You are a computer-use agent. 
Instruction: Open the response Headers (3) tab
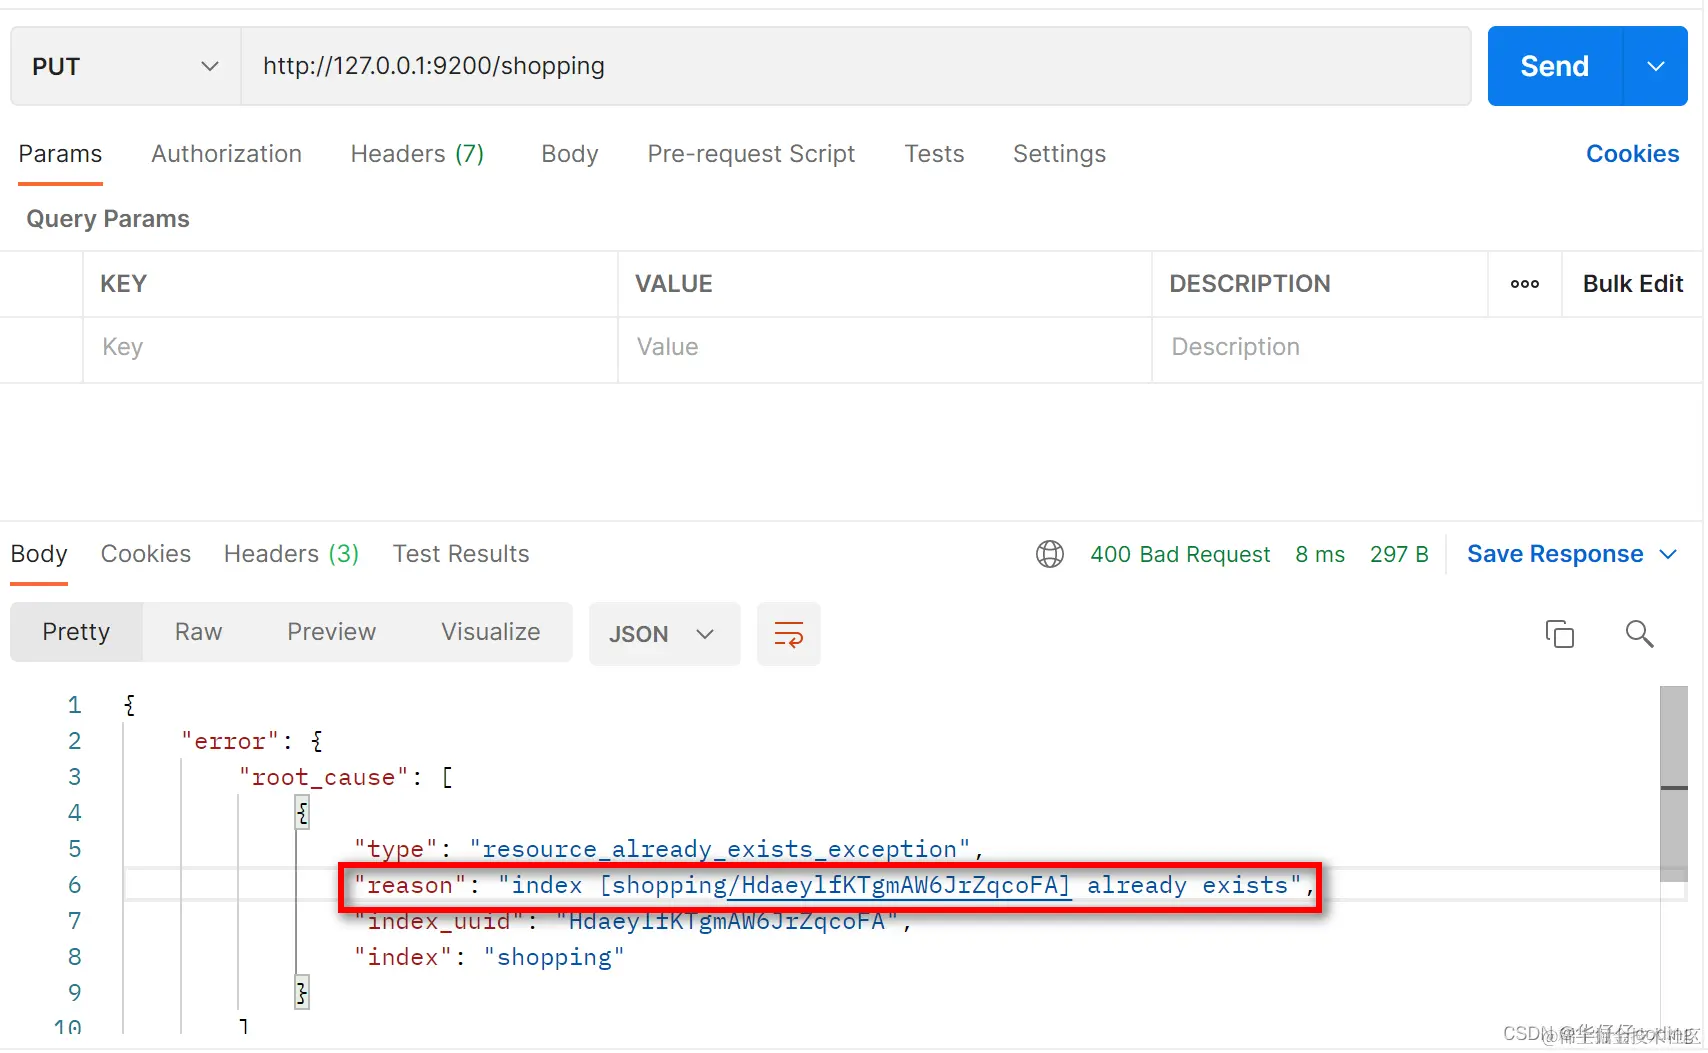point(291,554)
